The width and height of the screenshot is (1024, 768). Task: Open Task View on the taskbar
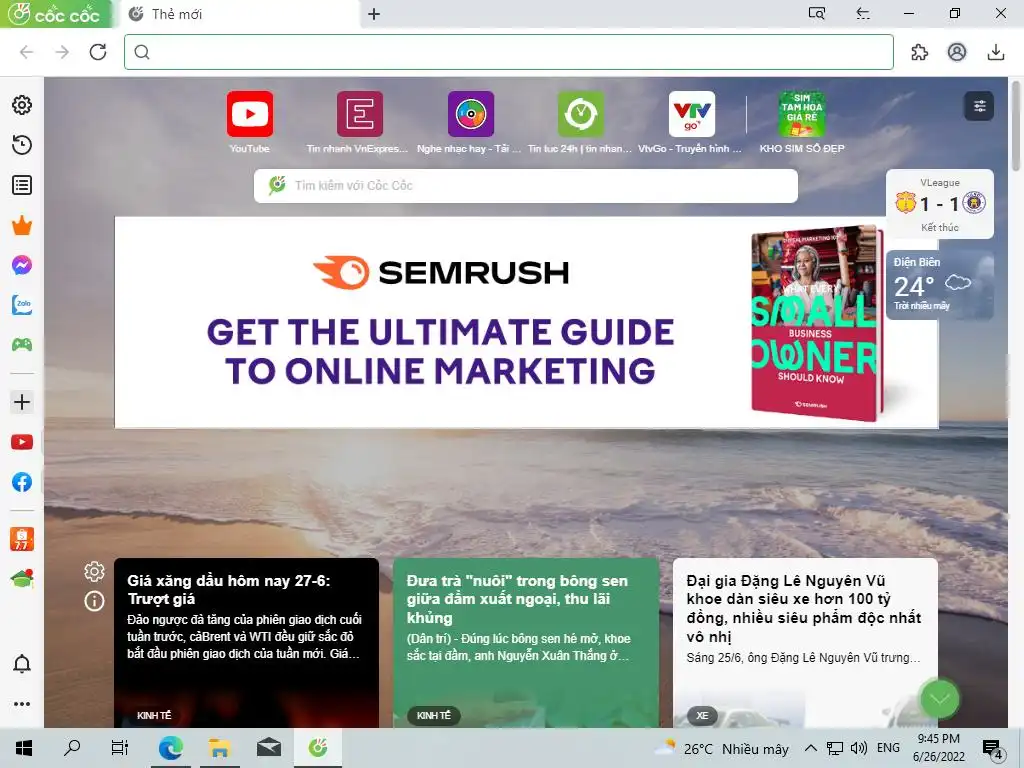120,748
